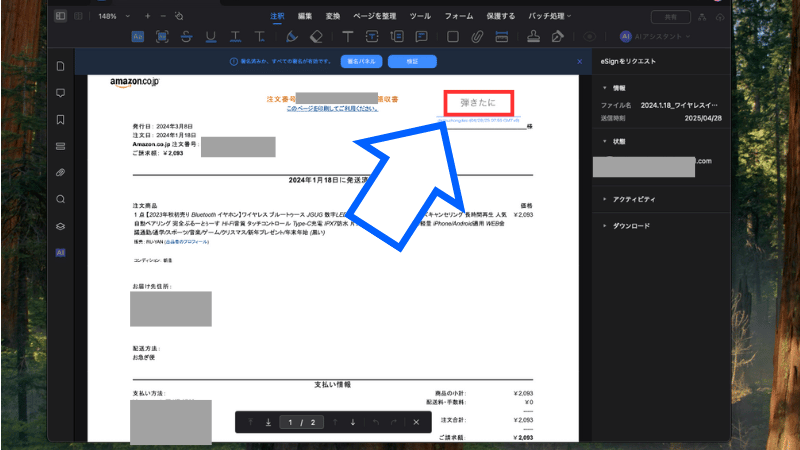Select the text callout tool
Viewport: 800px width, 450px height.
(x=397, y=36)
